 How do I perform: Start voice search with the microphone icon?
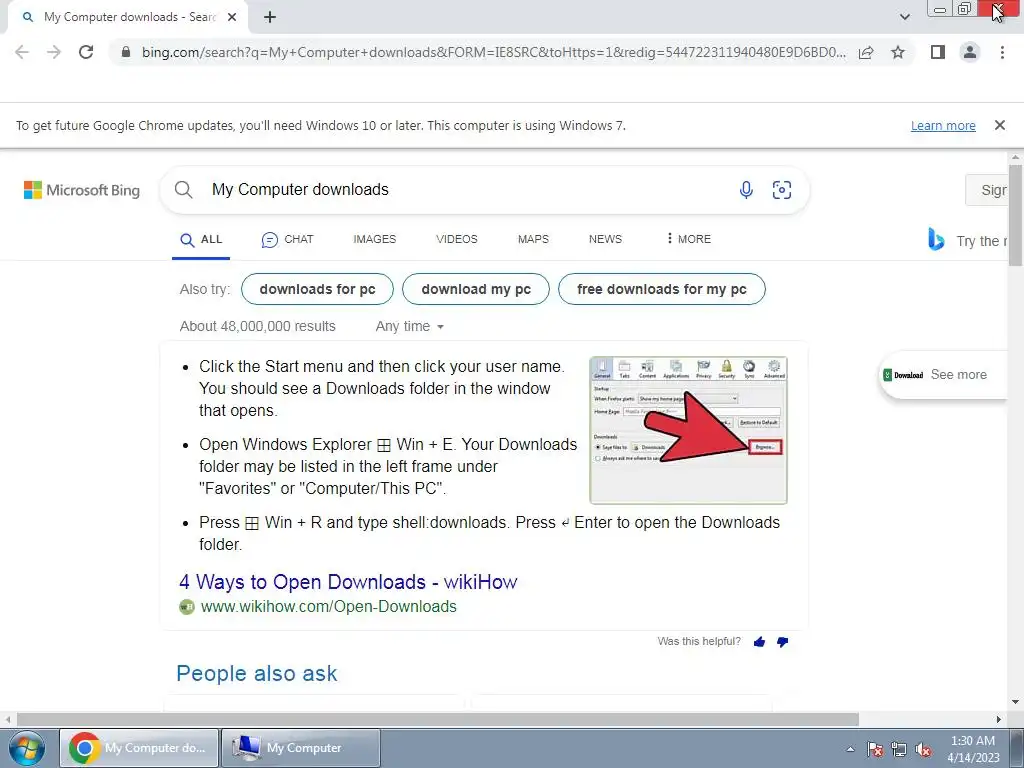[746, 190]
